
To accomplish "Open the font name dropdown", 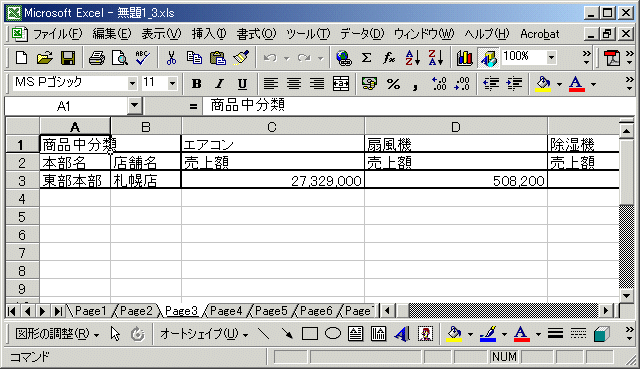I will [132, 84].
